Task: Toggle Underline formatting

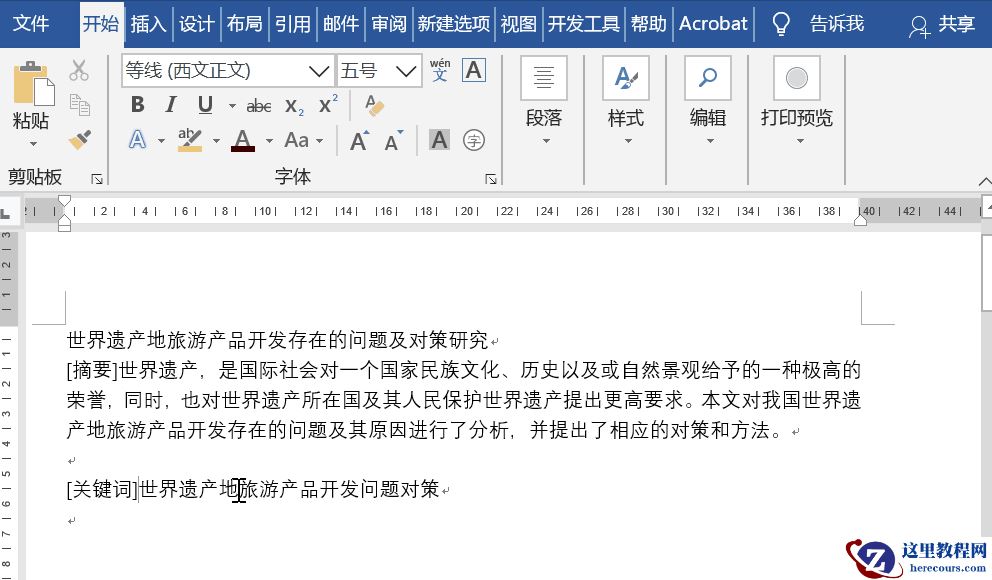Action: coord(205,104)
